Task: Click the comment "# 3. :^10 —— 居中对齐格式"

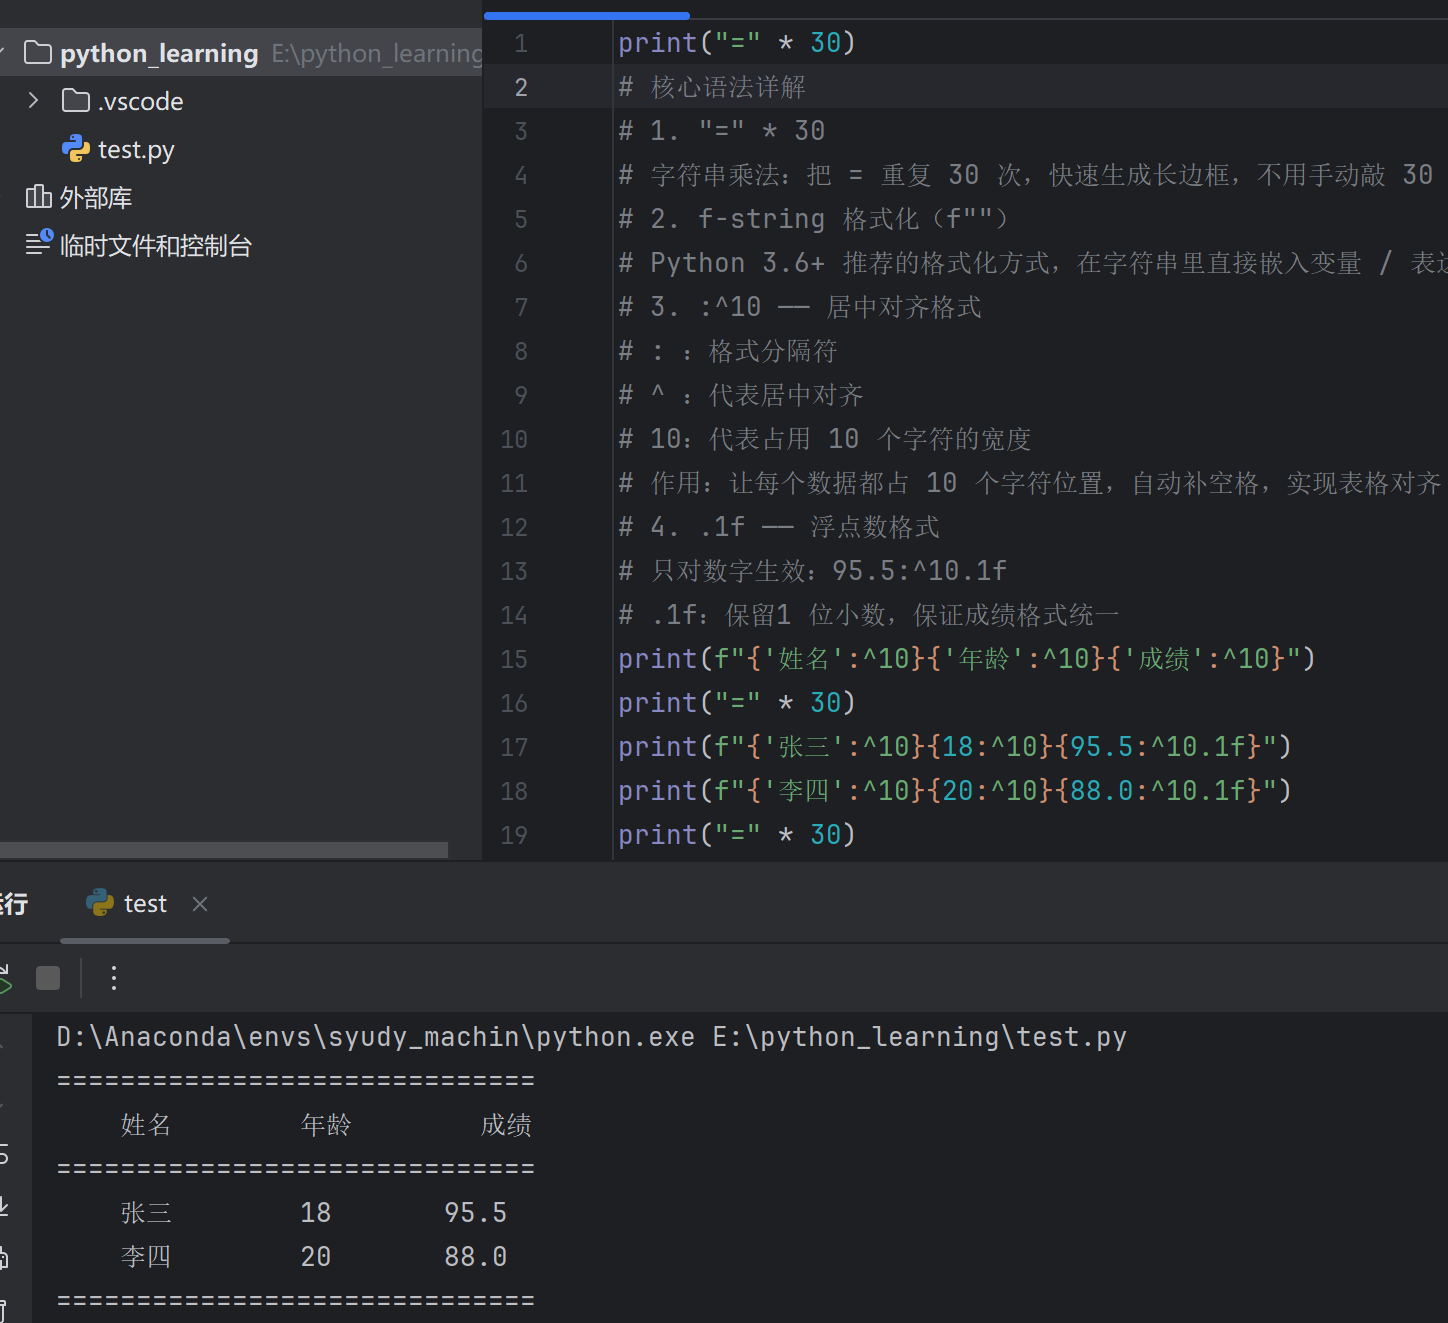Action: click(x=800, y=307)
